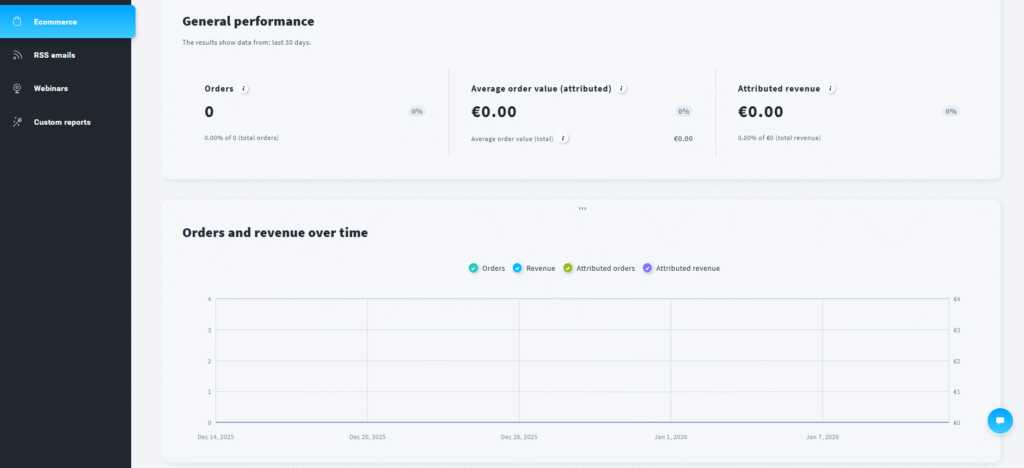Viewport: 1024px width, 468px height.
Task: Click the Jan 7, 2026 axis label
Action: [822, 437]
